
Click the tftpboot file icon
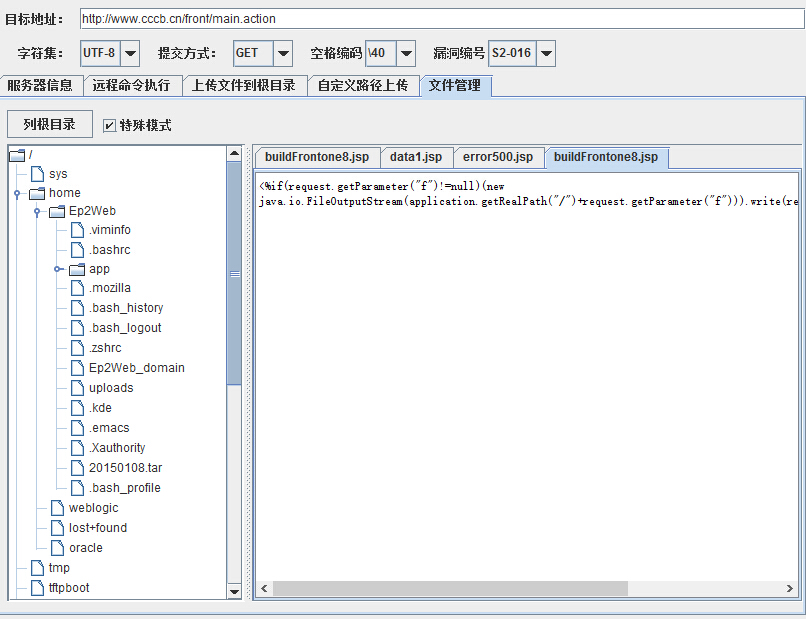tap(38, 588)
